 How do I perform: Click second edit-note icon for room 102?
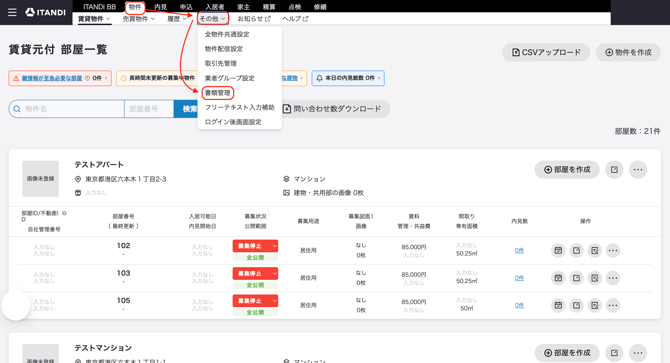595,250
